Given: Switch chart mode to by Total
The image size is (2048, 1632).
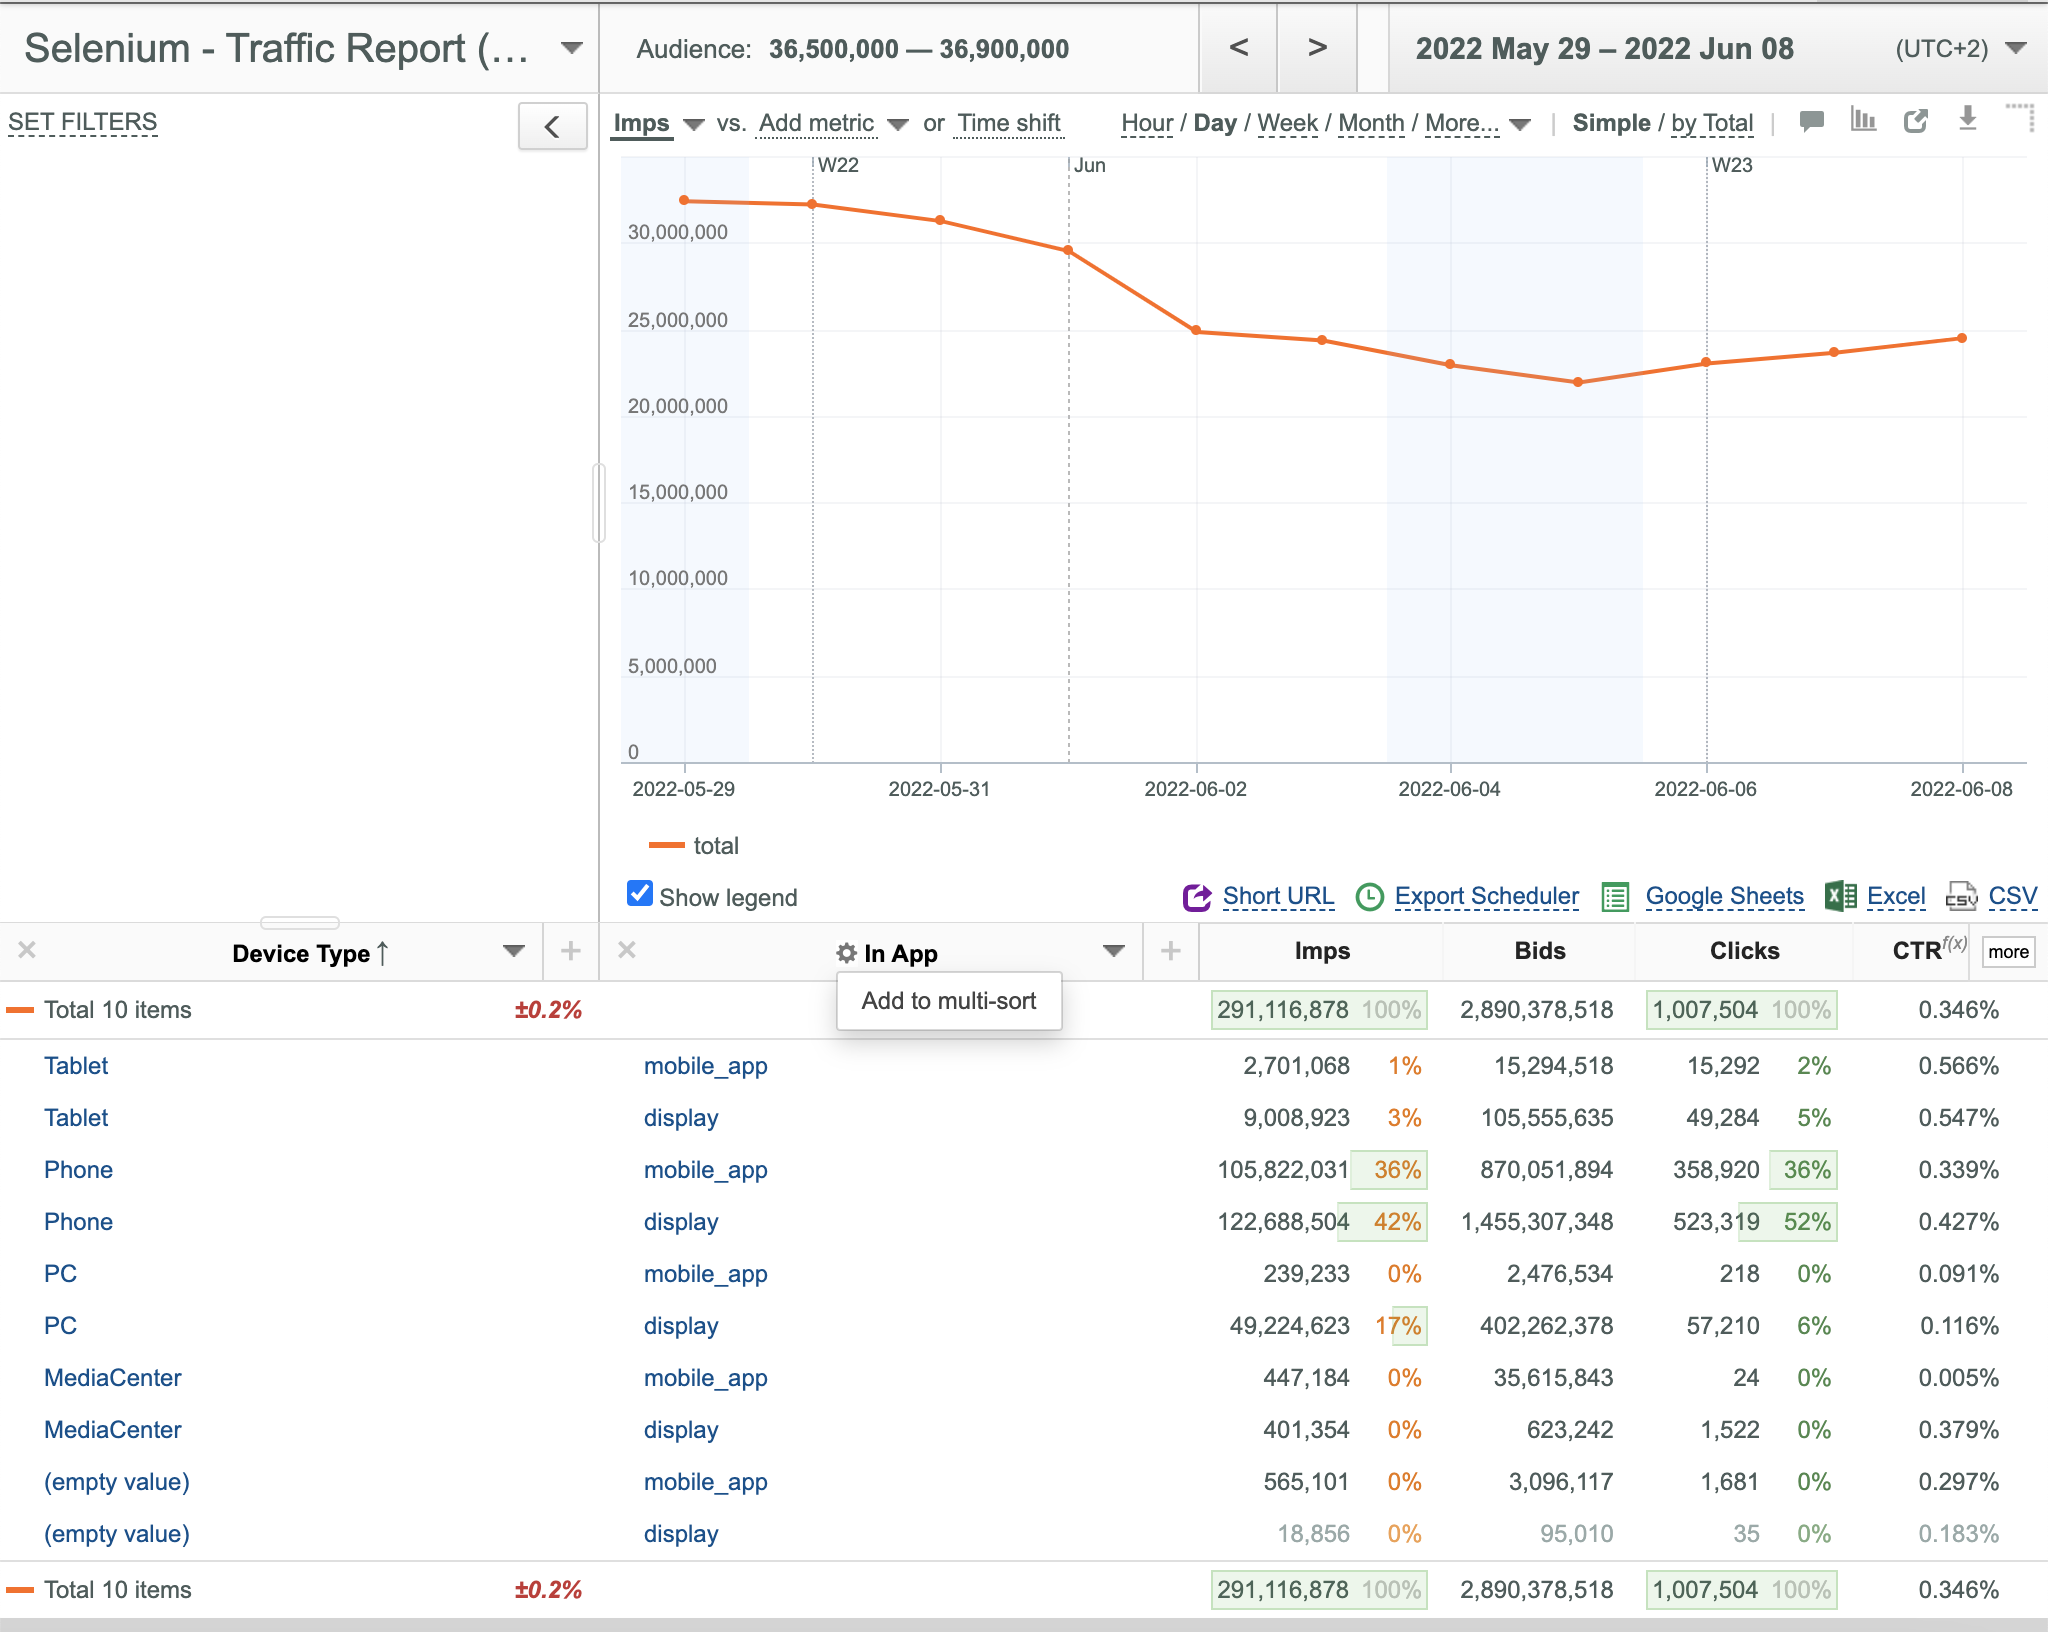Looking at the screenshot, I should click(1712, 123).
